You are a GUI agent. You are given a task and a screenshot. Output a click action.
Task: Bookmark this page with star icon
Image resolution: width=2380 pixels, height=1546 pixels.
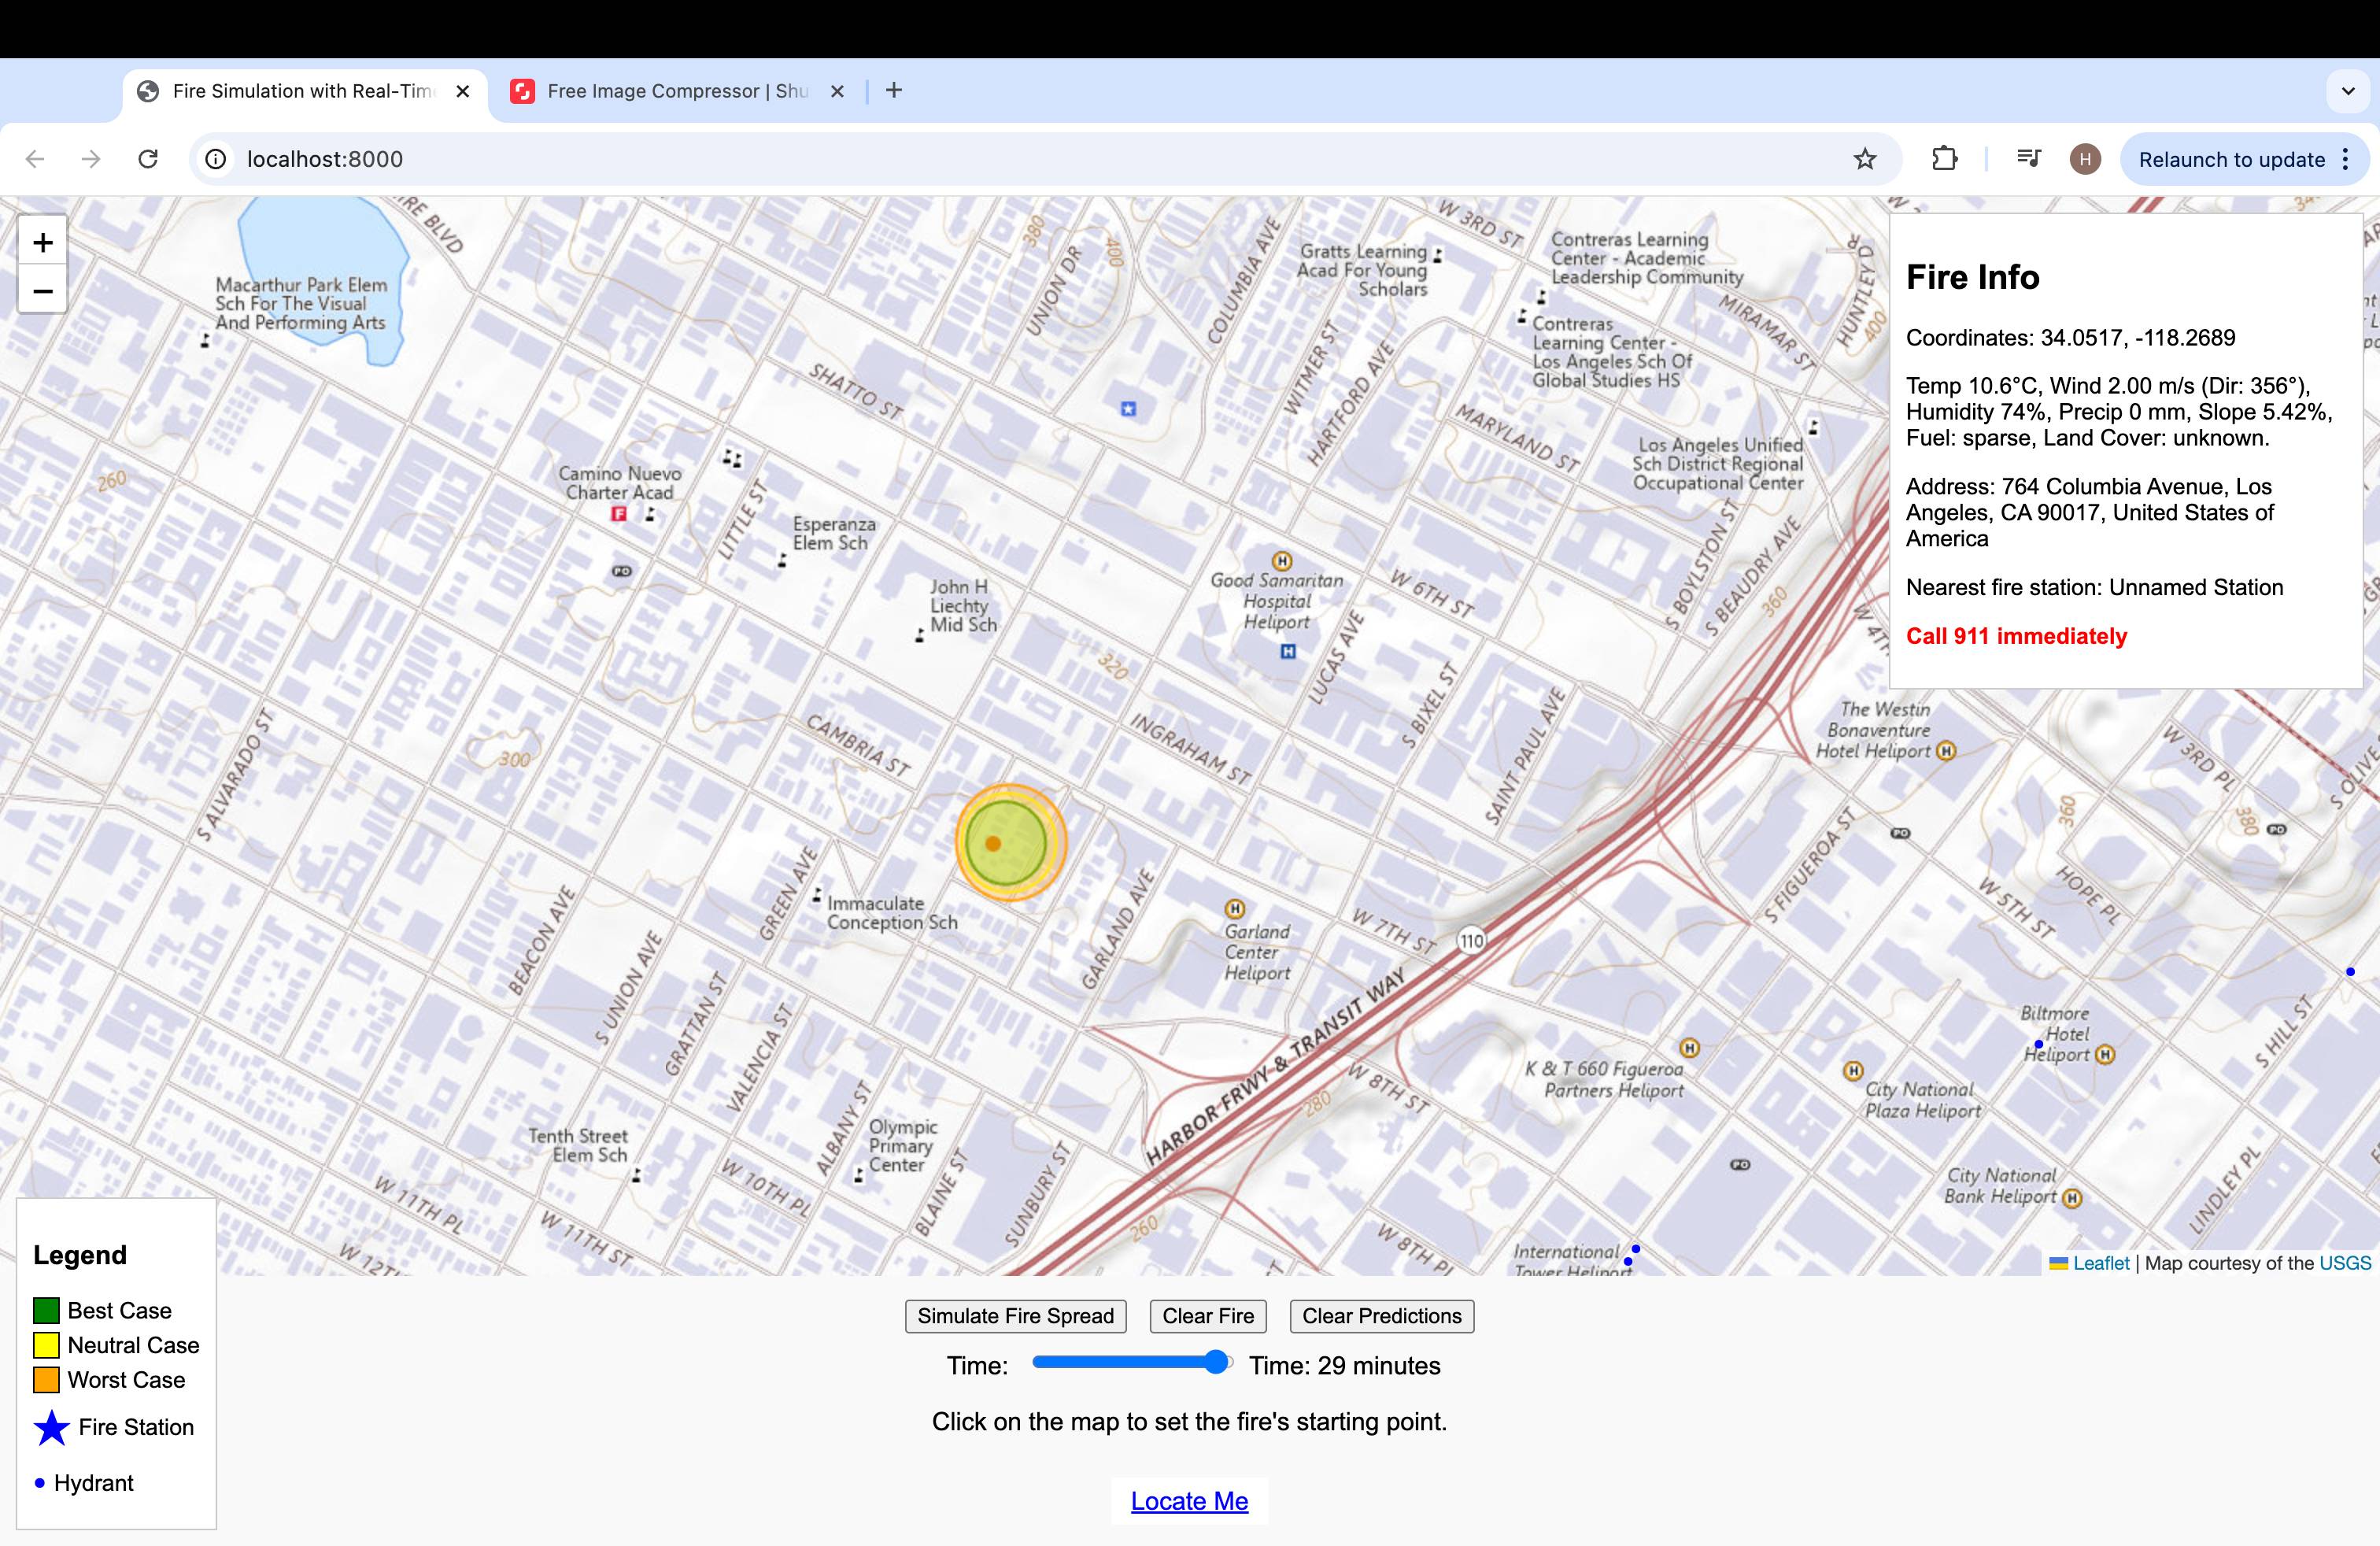pyautogui.click(x=1864, y=159)
